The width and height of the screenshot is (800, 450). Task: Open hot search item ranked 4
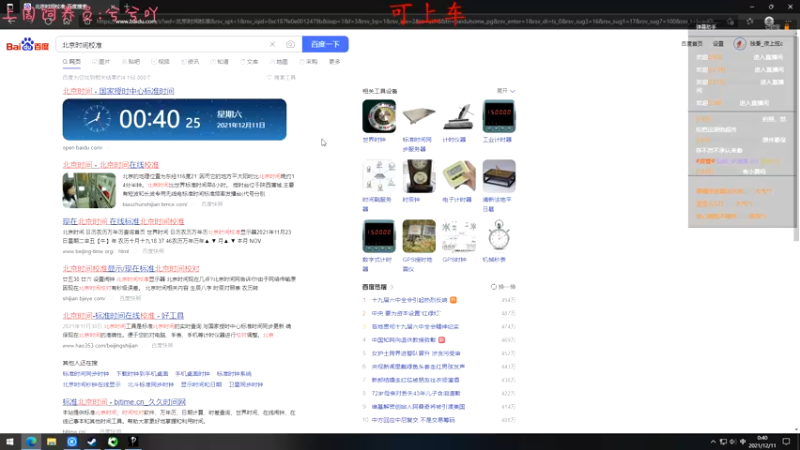point(404,340)
